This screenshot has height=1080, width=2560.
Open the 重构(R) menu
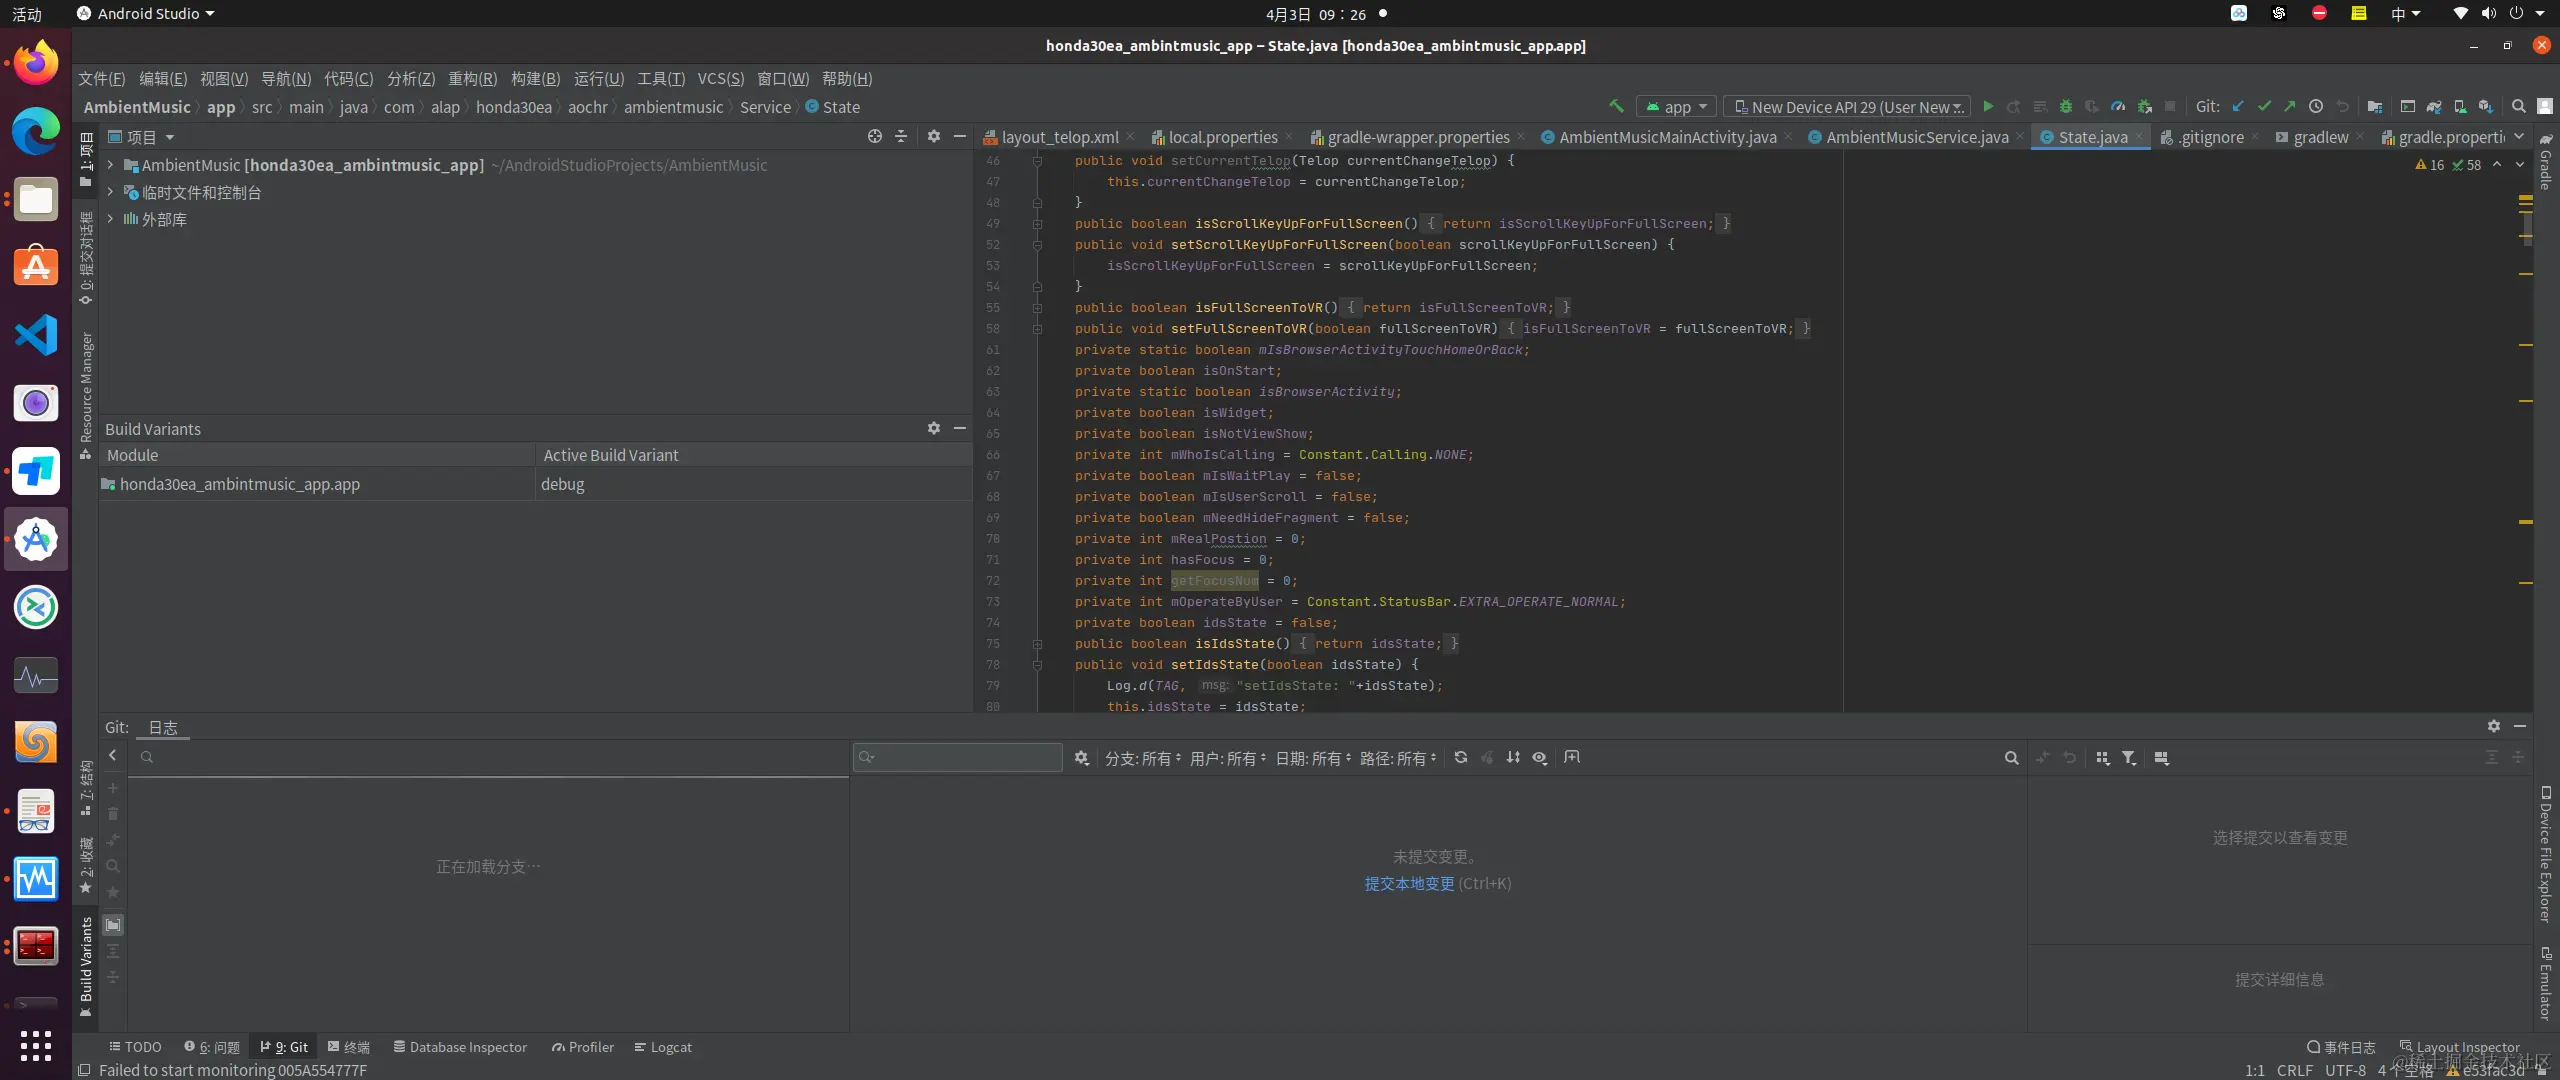click(x=472, y=78)
